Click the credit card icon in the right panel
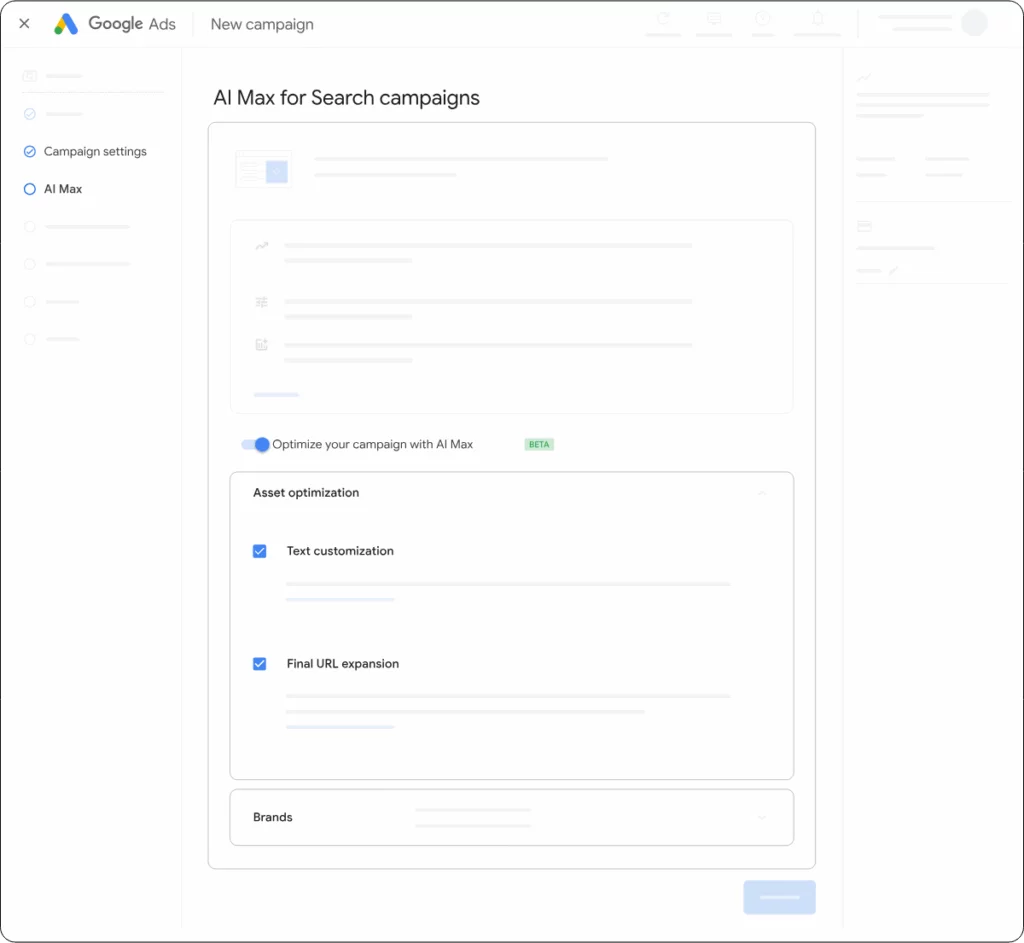The width and height of the screenshot is (1024, 943). 864,227
